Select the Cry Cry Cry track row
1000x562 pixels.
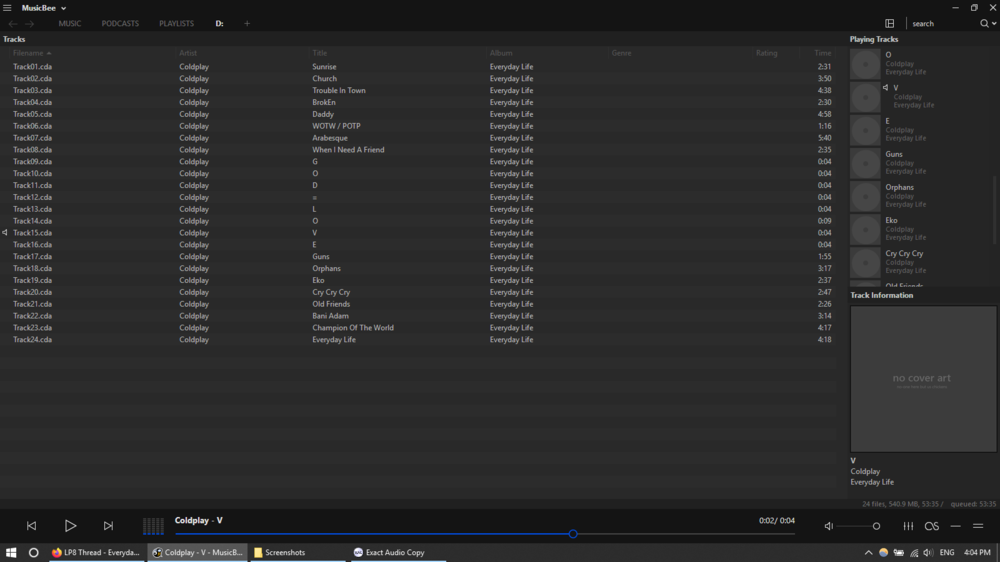418,292
